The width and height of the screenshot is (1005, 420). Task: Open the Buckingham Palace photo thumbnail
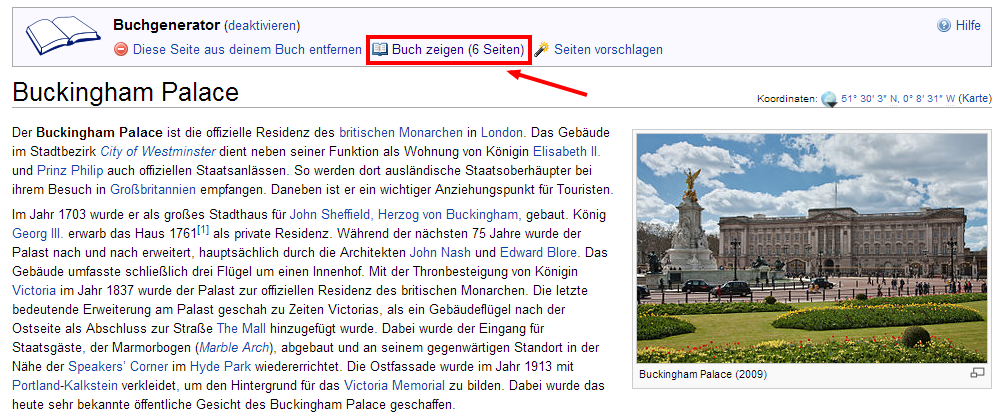point(812,248)
